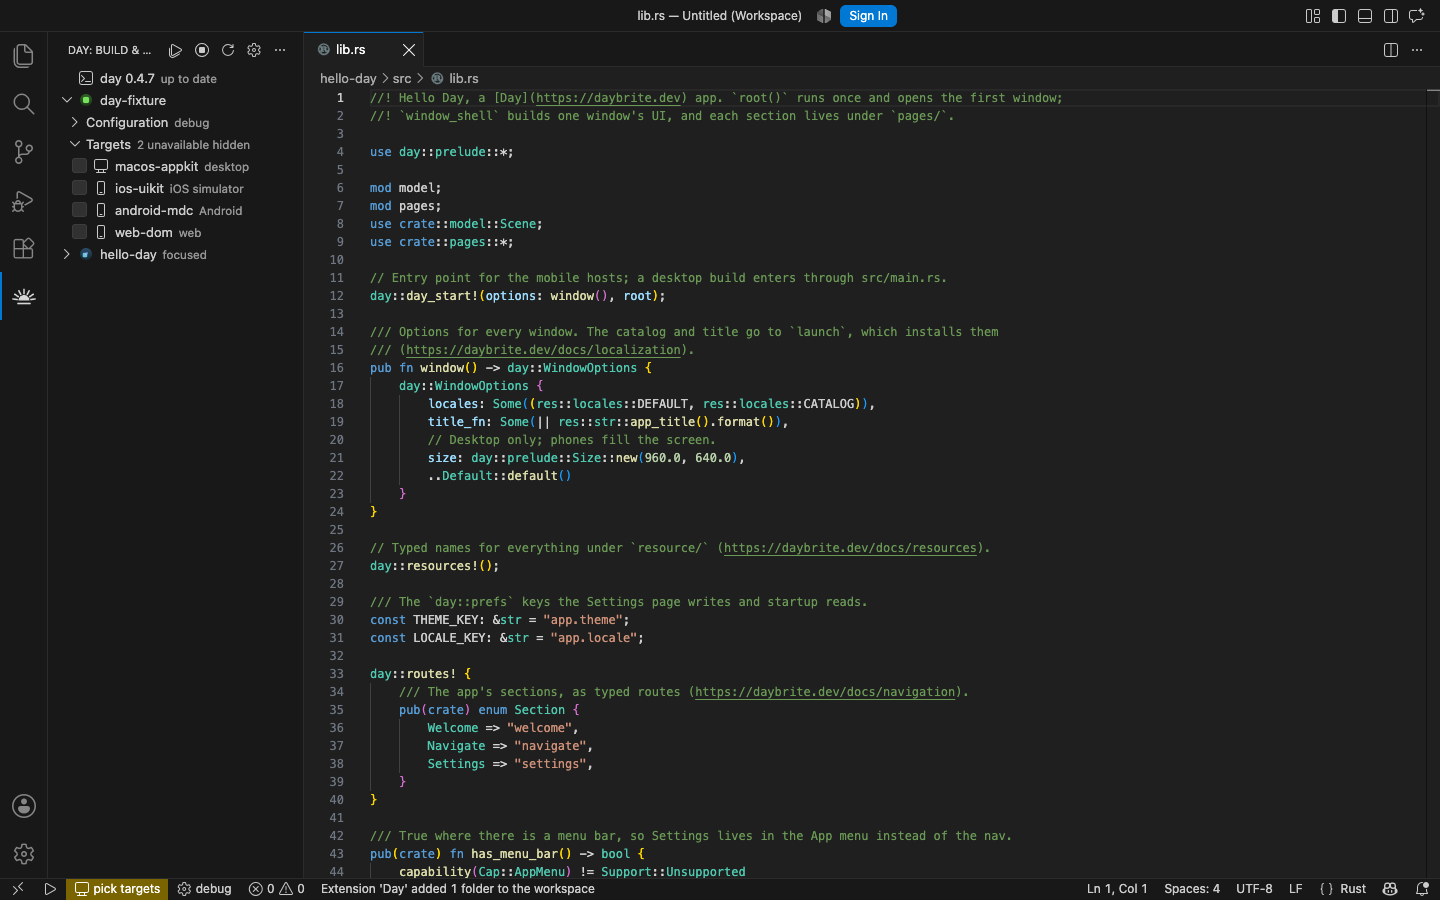The height and width of the screenshot is (900, 1440).
Task: Open the Source Control view
Action: [x=23, y=152]
